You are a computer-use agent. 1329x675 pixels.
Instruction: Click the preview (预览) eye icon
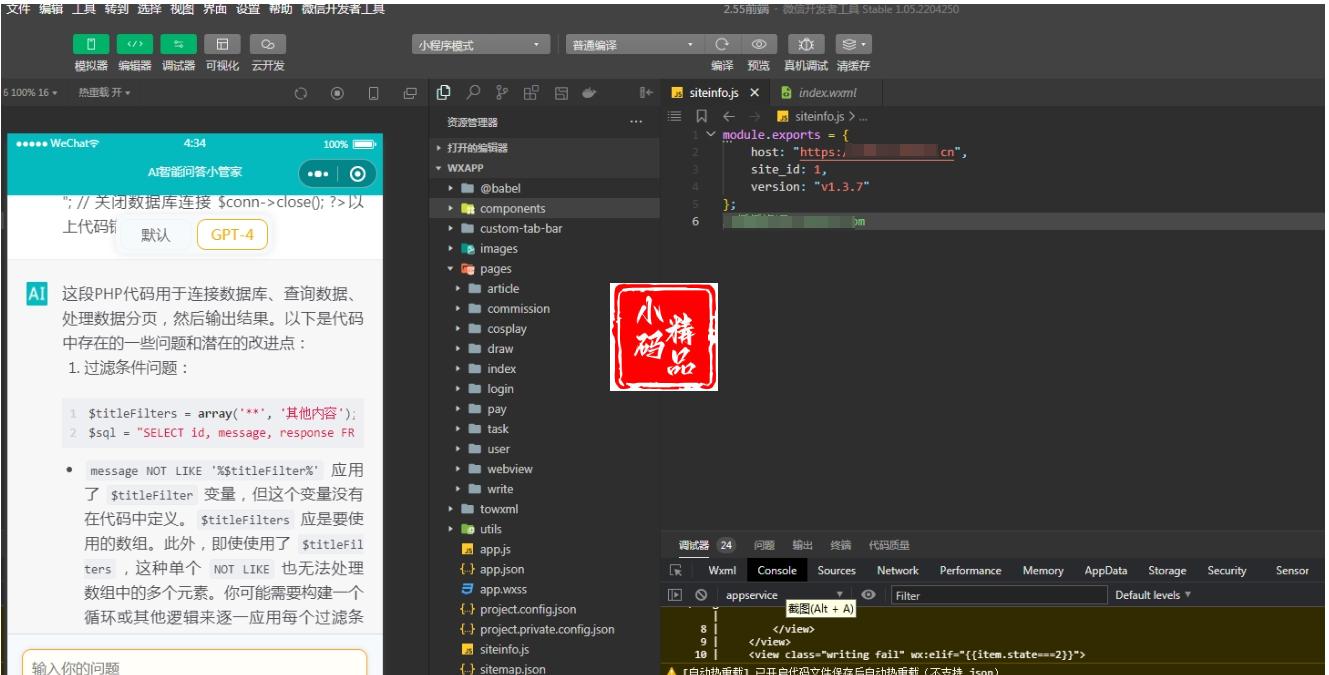[759, 45]
